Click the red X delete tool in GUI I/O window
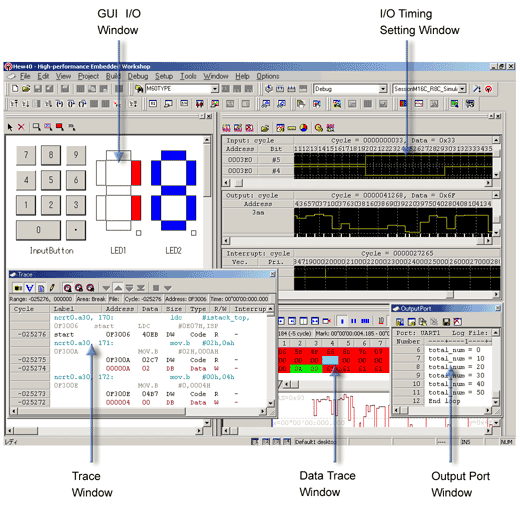The image size is (520, 508). pyautogui.click(x=21, y=127)
